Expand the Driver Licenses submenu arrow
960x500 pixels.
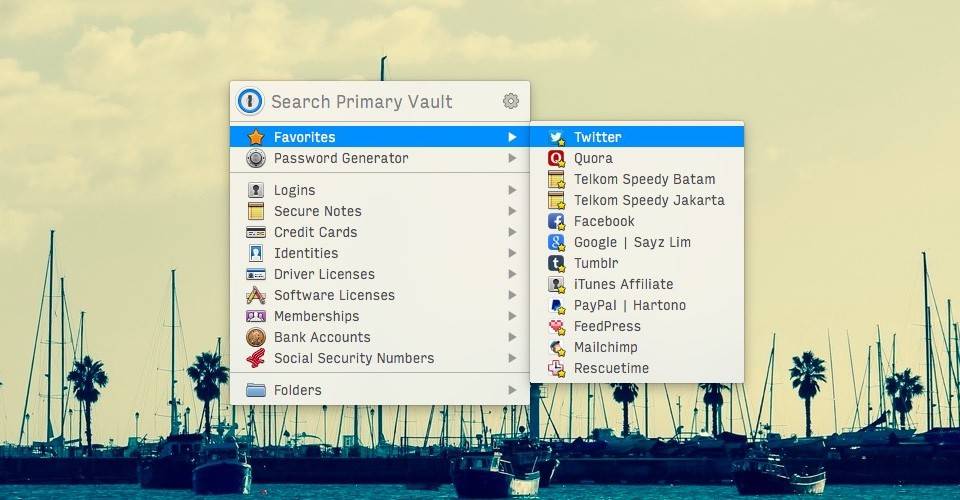click(512, 274)
